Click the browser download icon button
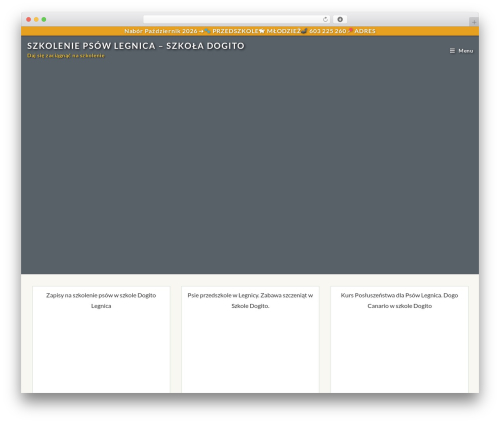Screen dimensions: 500x423 pos(340,19)
